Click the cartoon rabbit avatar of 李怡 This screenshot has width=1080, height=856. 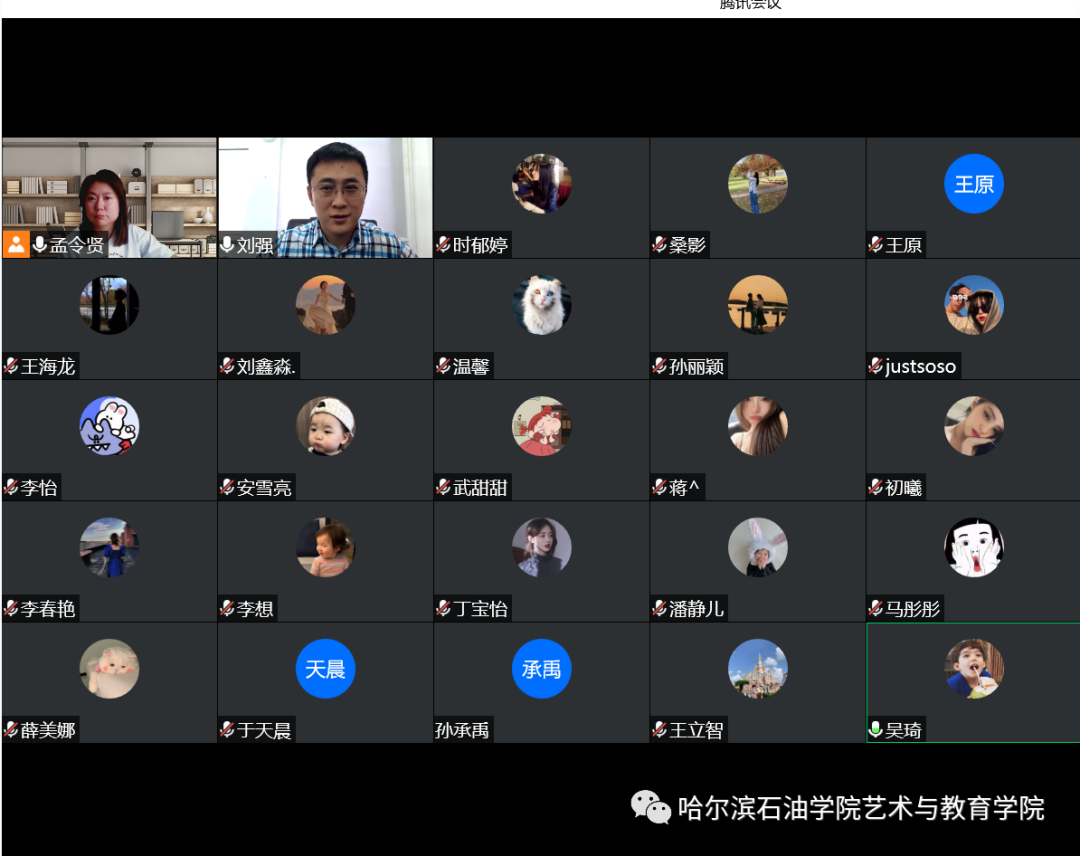(x=109, y=427)
